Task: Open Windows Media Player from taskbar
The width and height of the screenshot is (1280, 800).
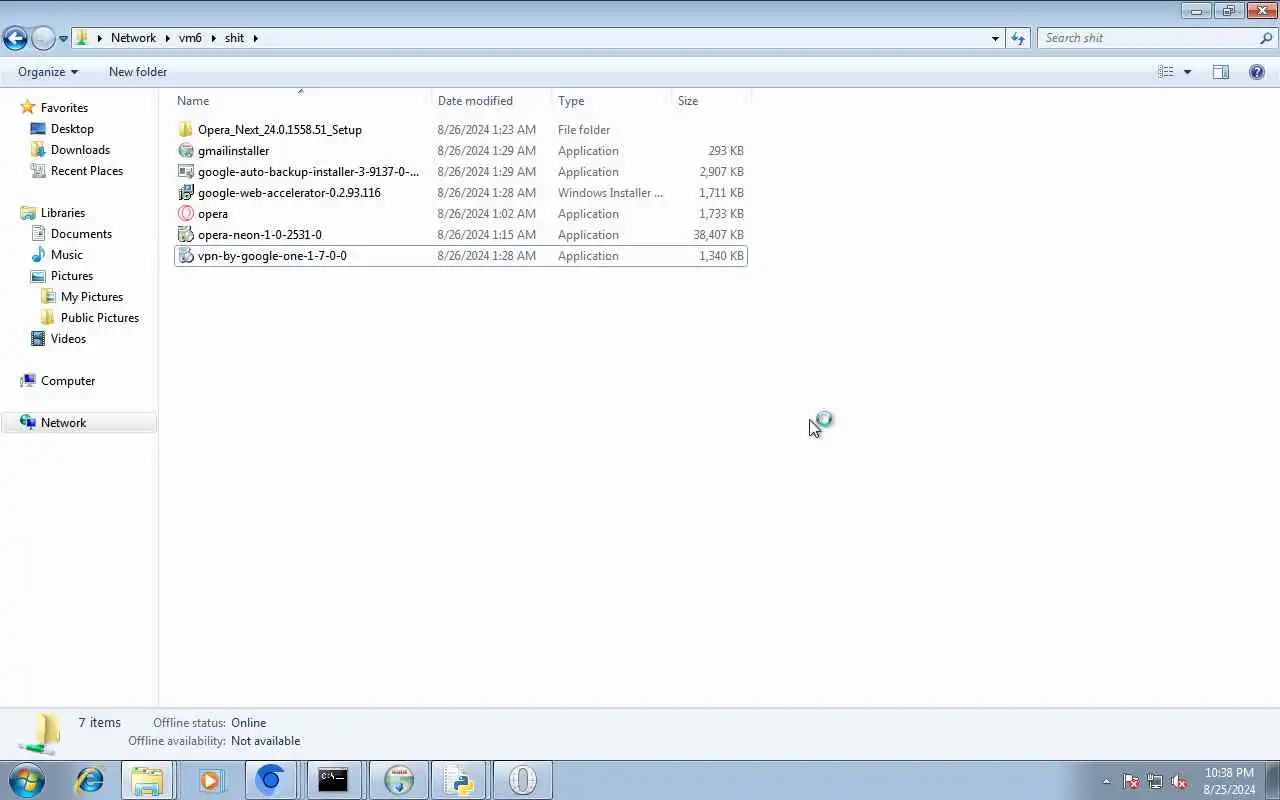Action: (210, 780)
